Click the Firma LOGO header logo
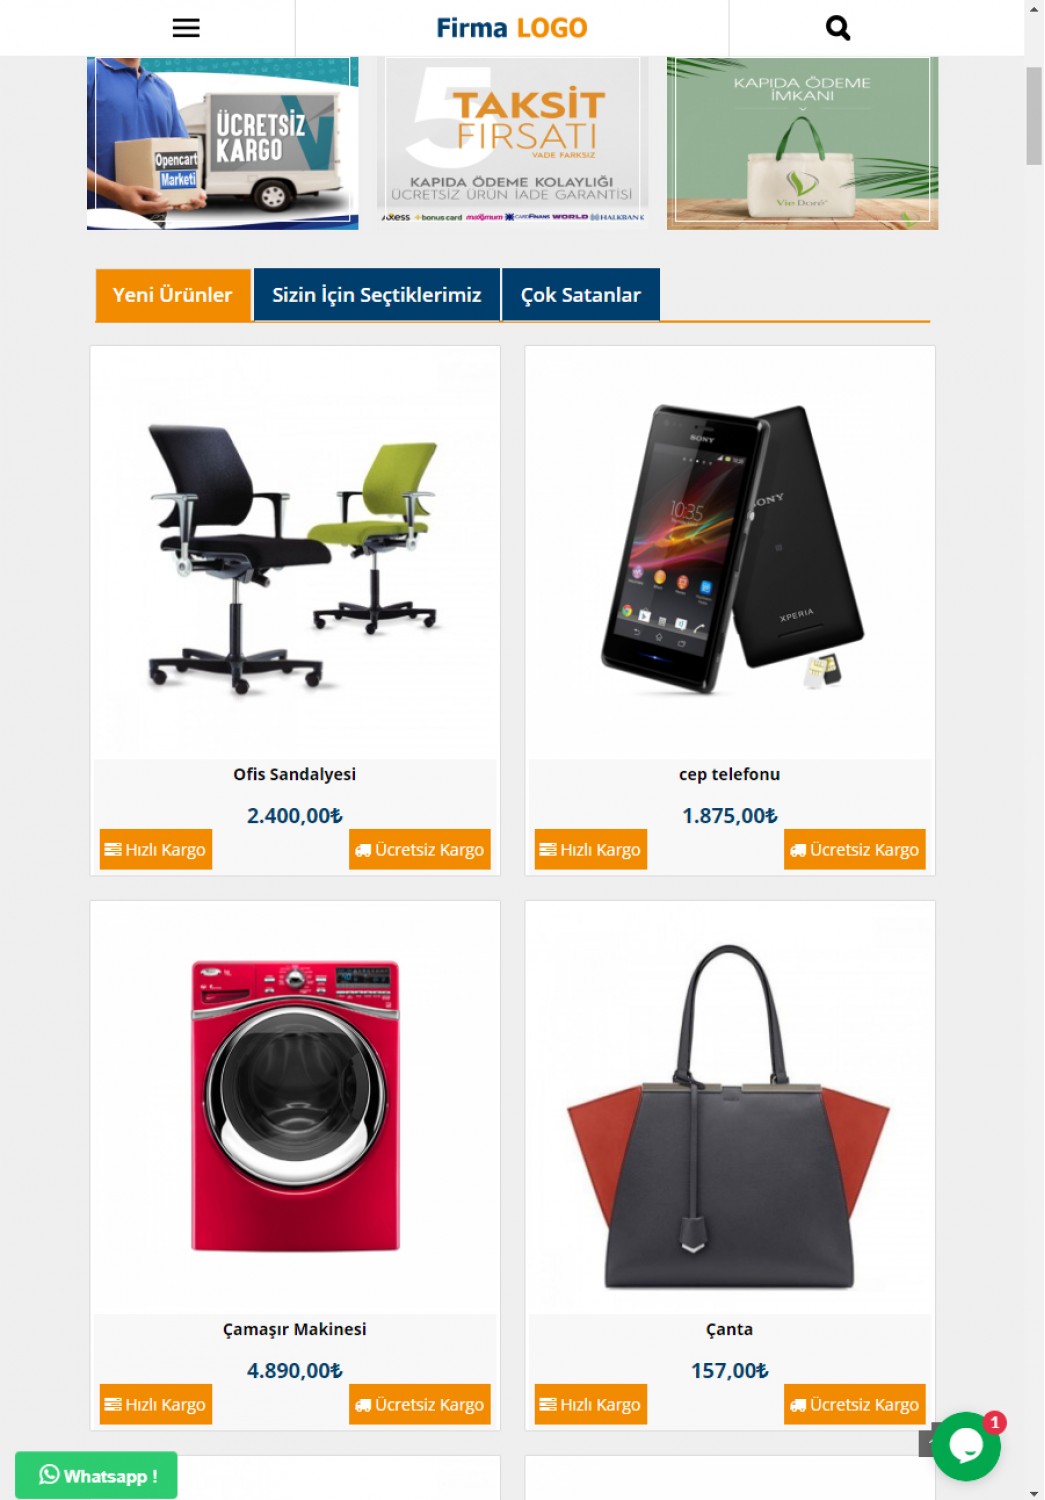1045x1500 pixels. pos(512,28)
